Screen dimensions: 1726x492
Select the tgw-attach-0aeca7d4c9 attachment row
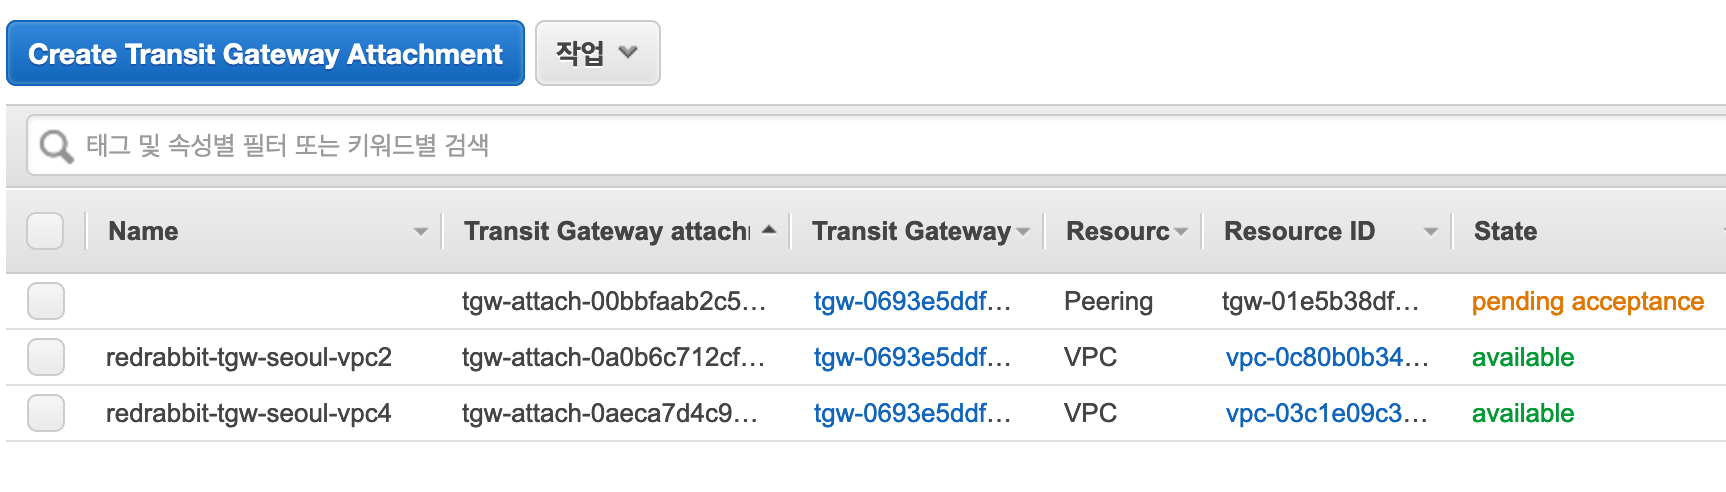pos(609,413)
